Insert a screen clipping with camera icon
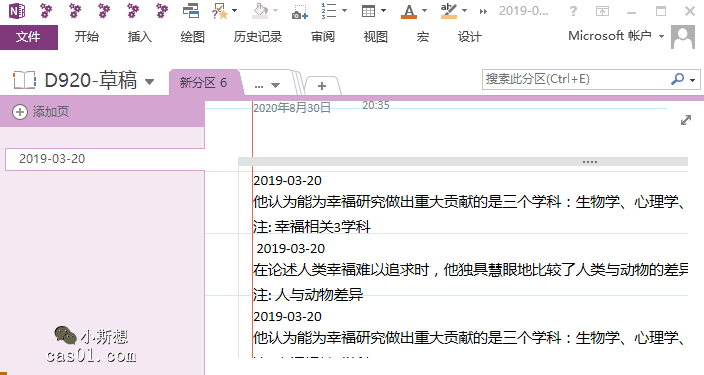Viewport: 704px width, 375px height. click(299, 12)
